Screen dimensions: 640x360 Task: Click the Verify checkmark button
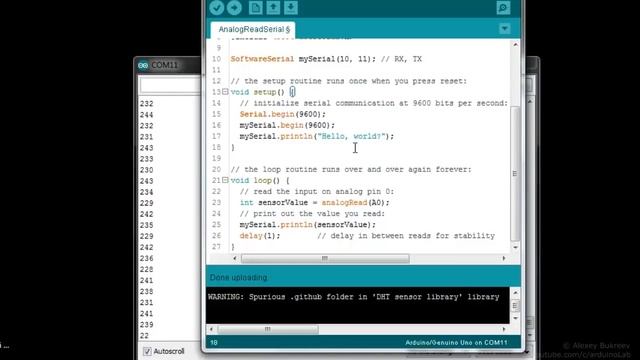tap(216, 7)
